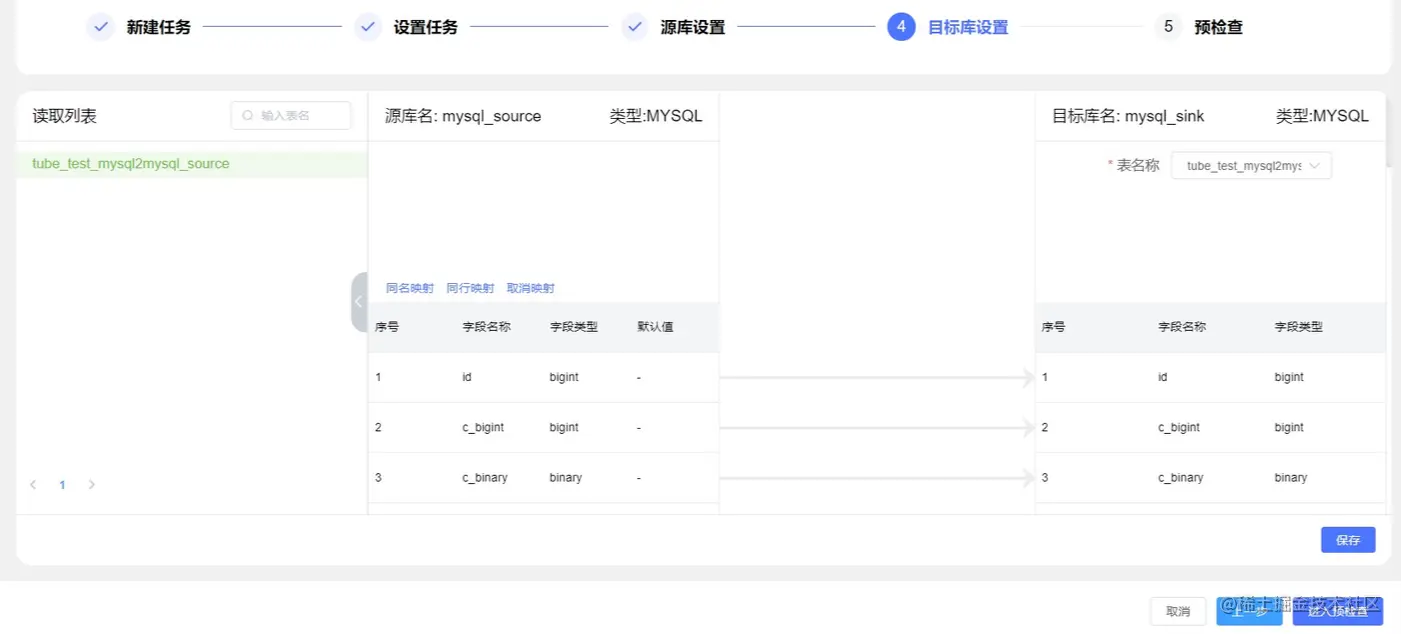
Task: Click the 上一步 button
Action: click(1249, 611)
